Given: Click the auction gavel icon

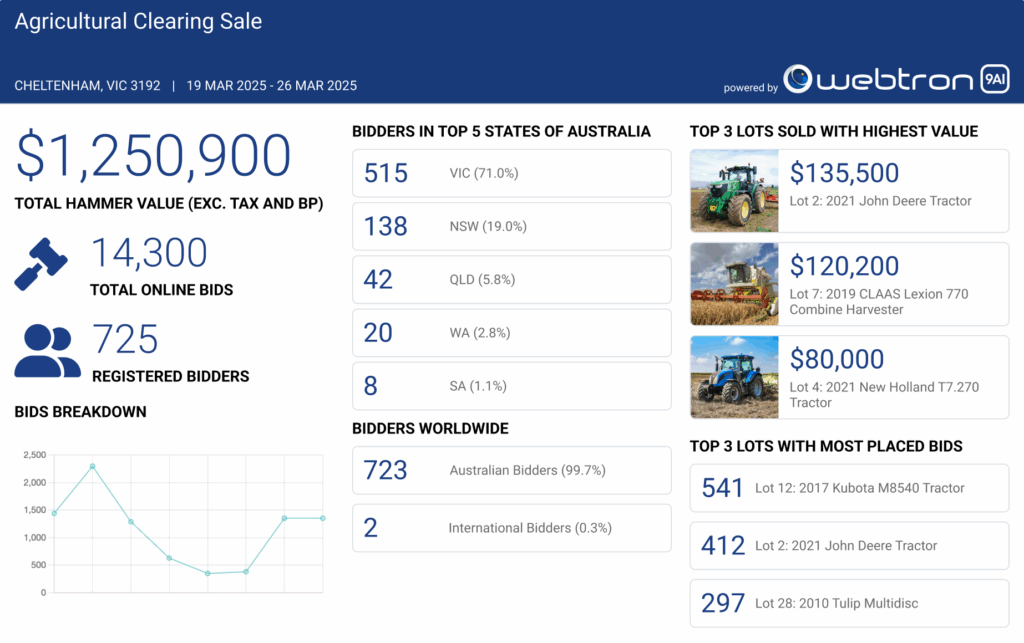Looking at the screenshot, I should click(41, 264).
